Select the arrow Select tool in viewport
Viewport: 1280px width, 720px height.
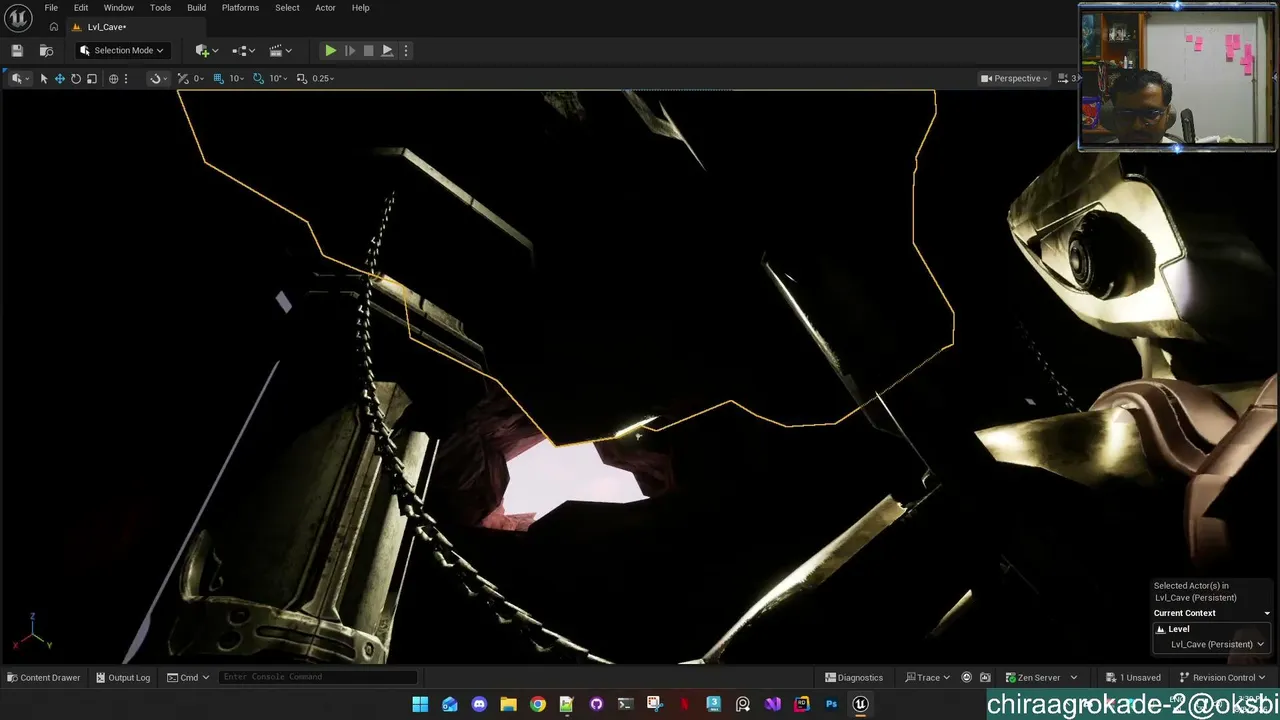(43, 78)
